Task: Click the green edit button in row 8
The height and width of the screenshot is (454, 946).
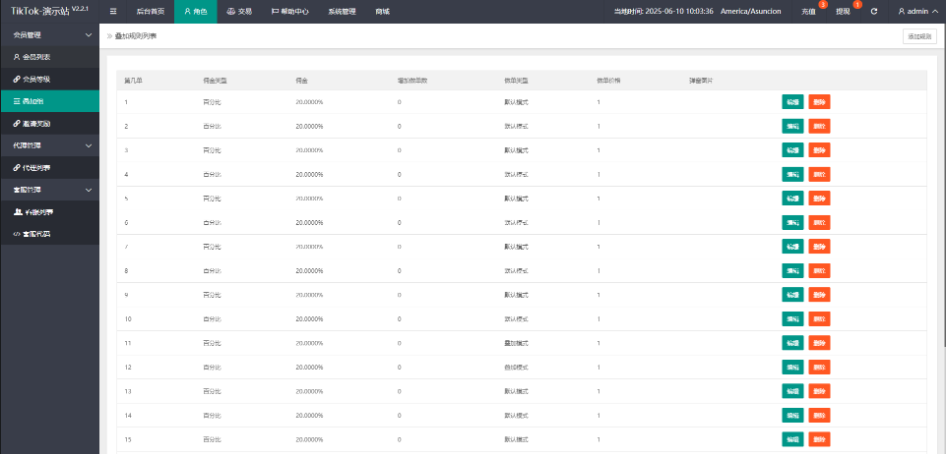Action: [793, 271]
